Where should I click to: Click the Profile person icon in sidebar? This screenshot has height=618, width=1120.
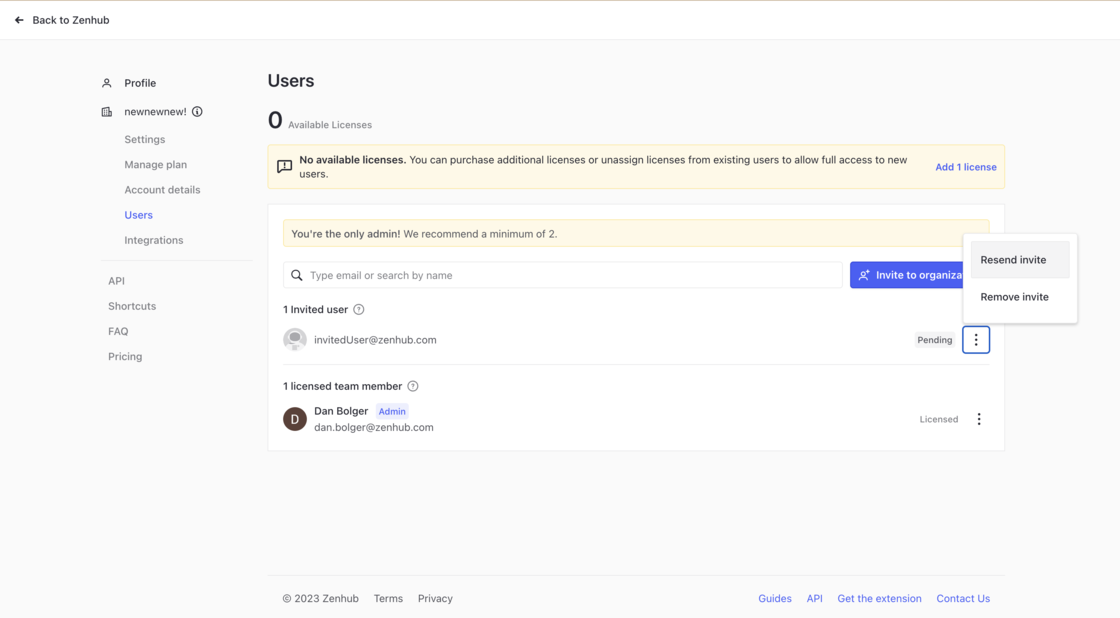click(106, 83)
